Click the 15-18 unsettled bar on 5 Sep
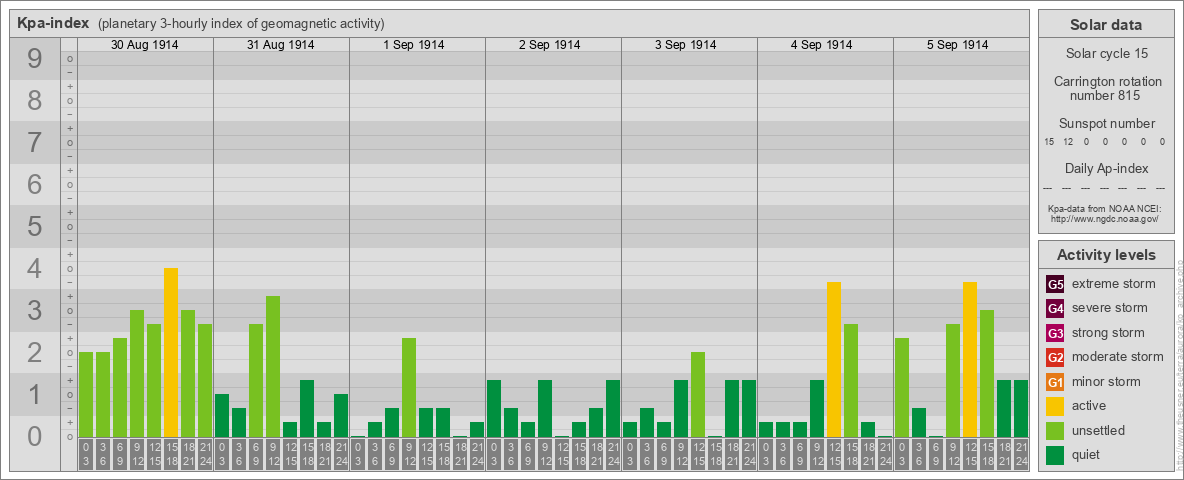The height and width of the screenshot is (480, 1184). point(987,374)
